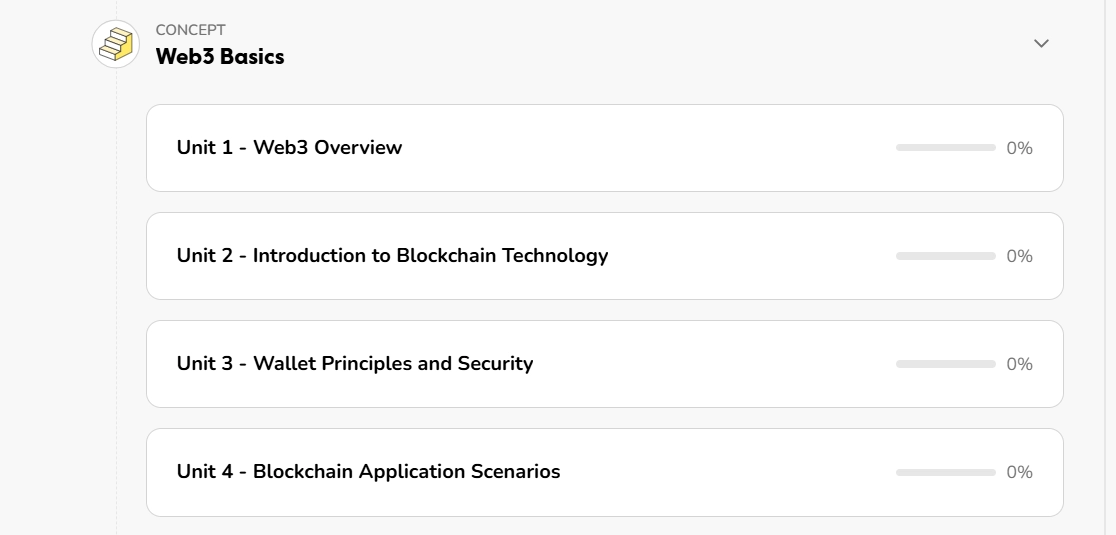Click Unit 4's 0% completion text
The height and width of the screenshot is (535, 1116).
coord(1019,472)
